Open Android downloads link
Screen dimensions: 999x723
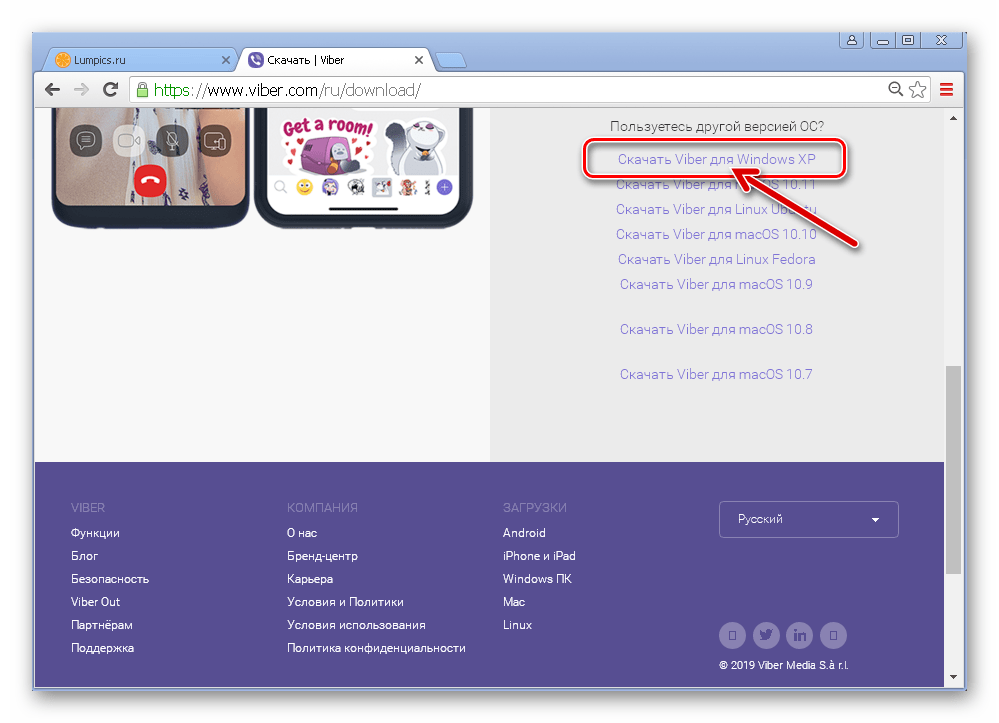[x=524, y=533]
